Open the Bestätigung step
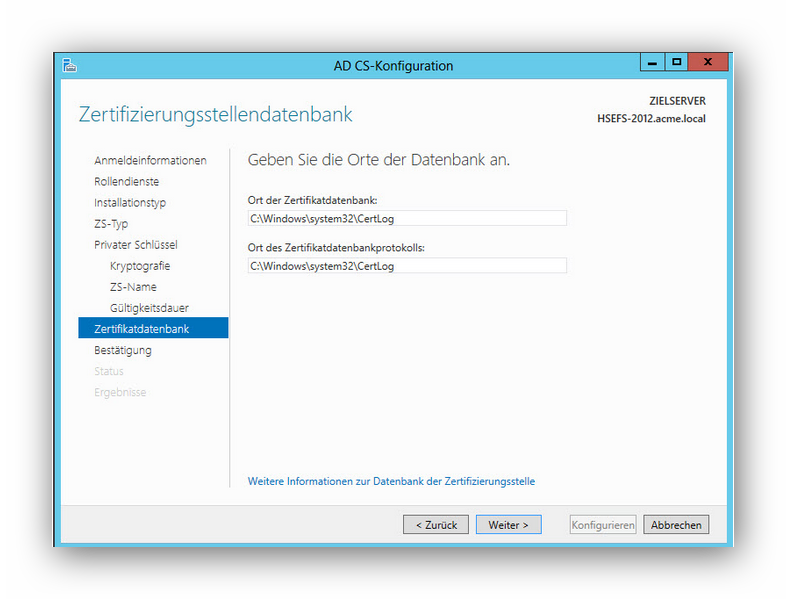 point(123,350)
